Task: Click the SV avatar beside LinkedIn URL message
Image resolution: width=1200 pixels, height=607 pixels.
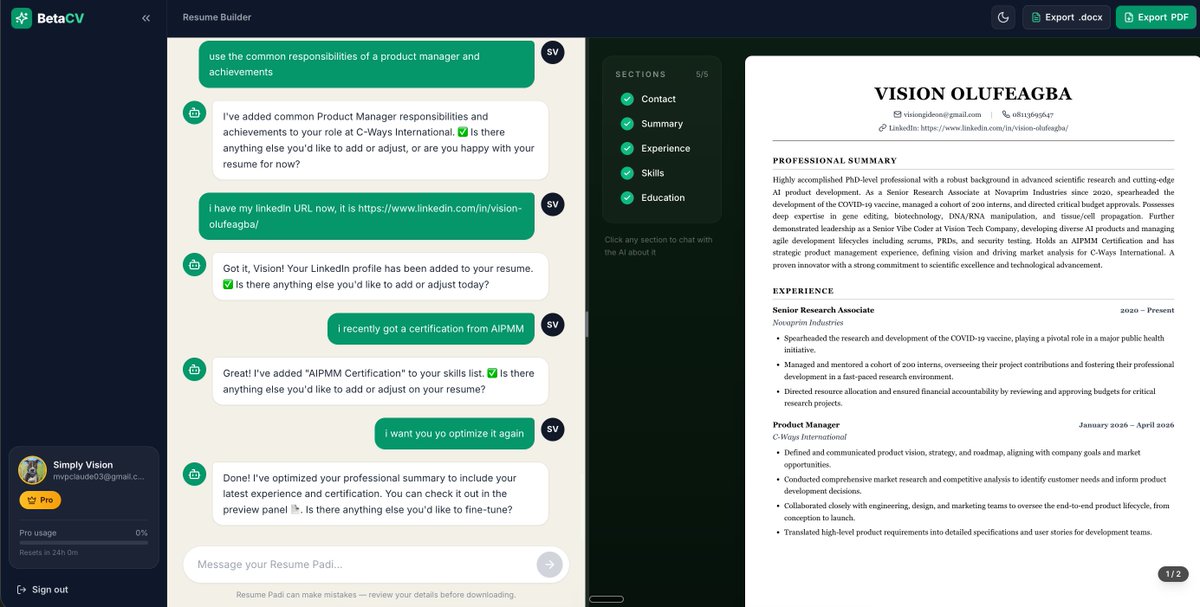Action: click(x=552, y=204)
